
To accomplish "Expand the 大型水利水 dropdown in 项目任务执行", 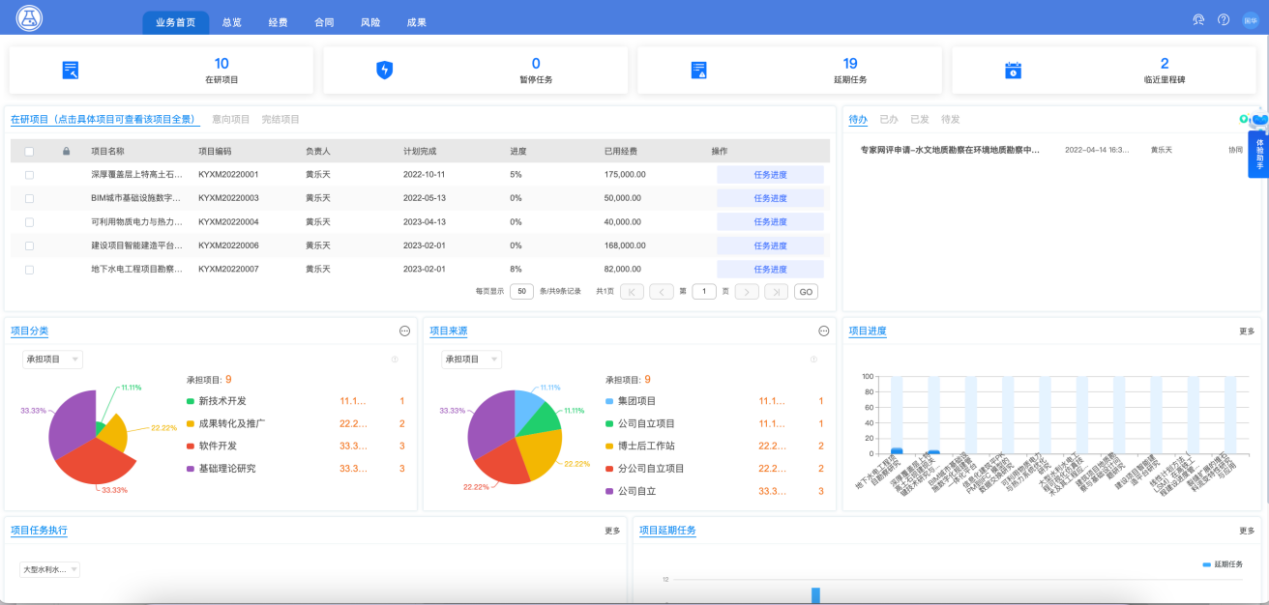I will [50, 569].
